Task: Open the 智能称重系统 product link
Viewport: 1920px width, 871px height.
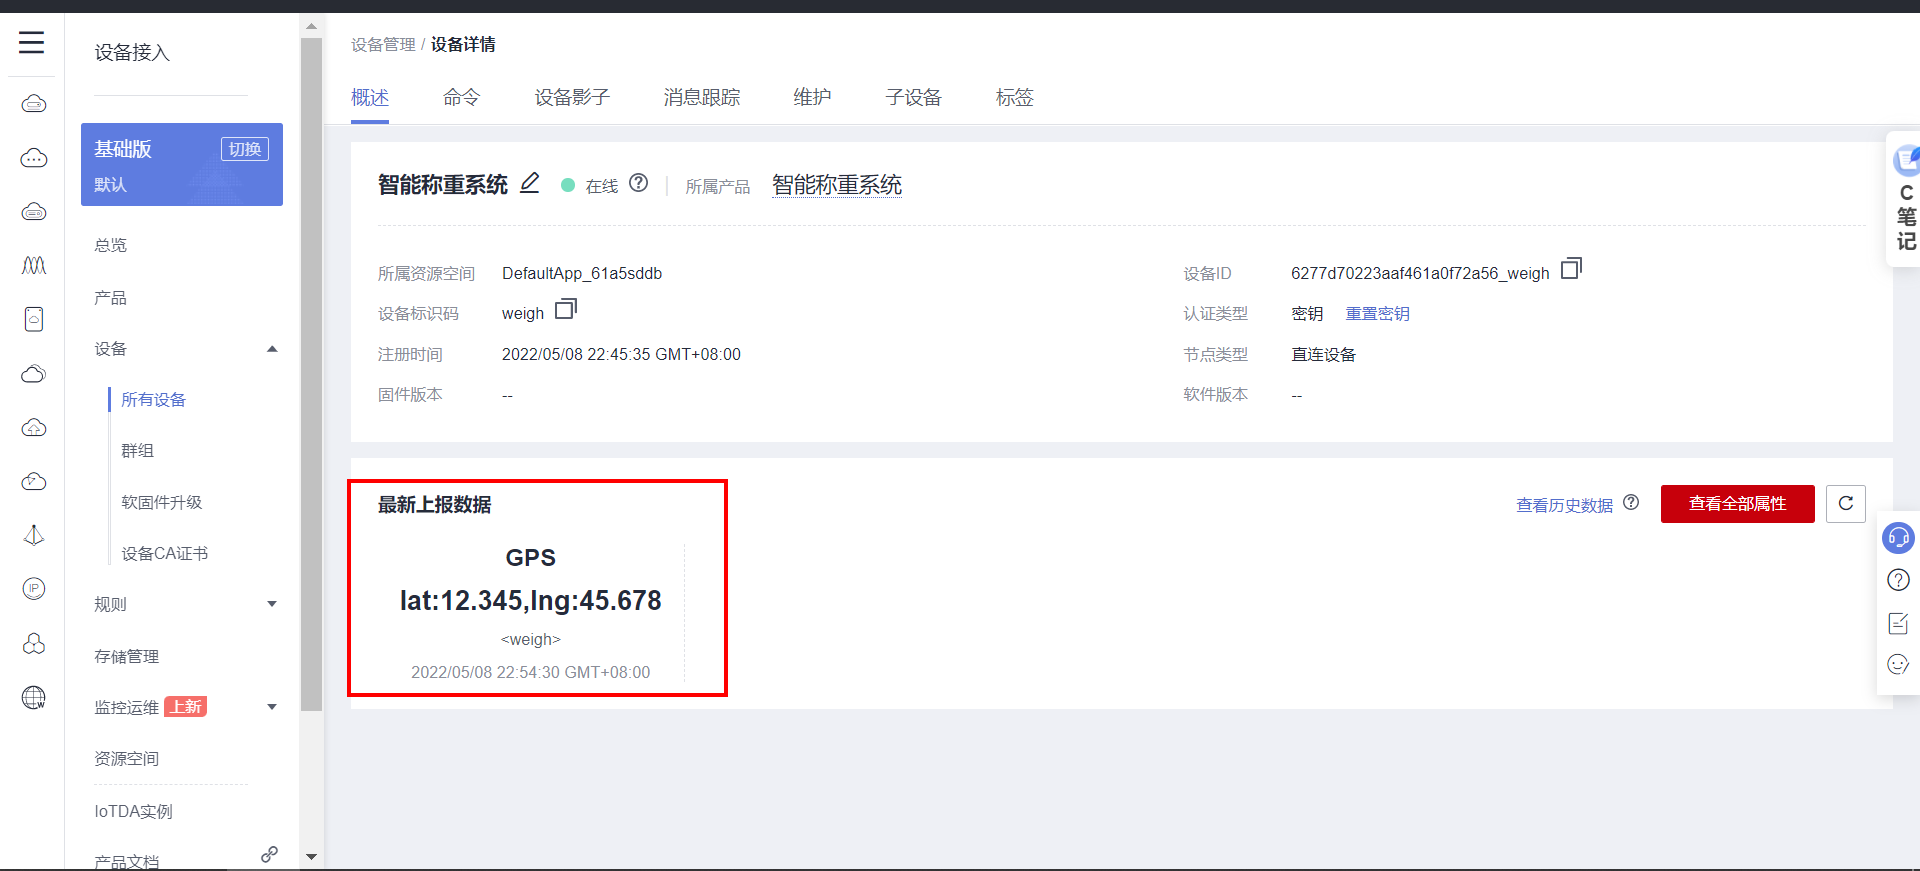Action: pos(837,185)
